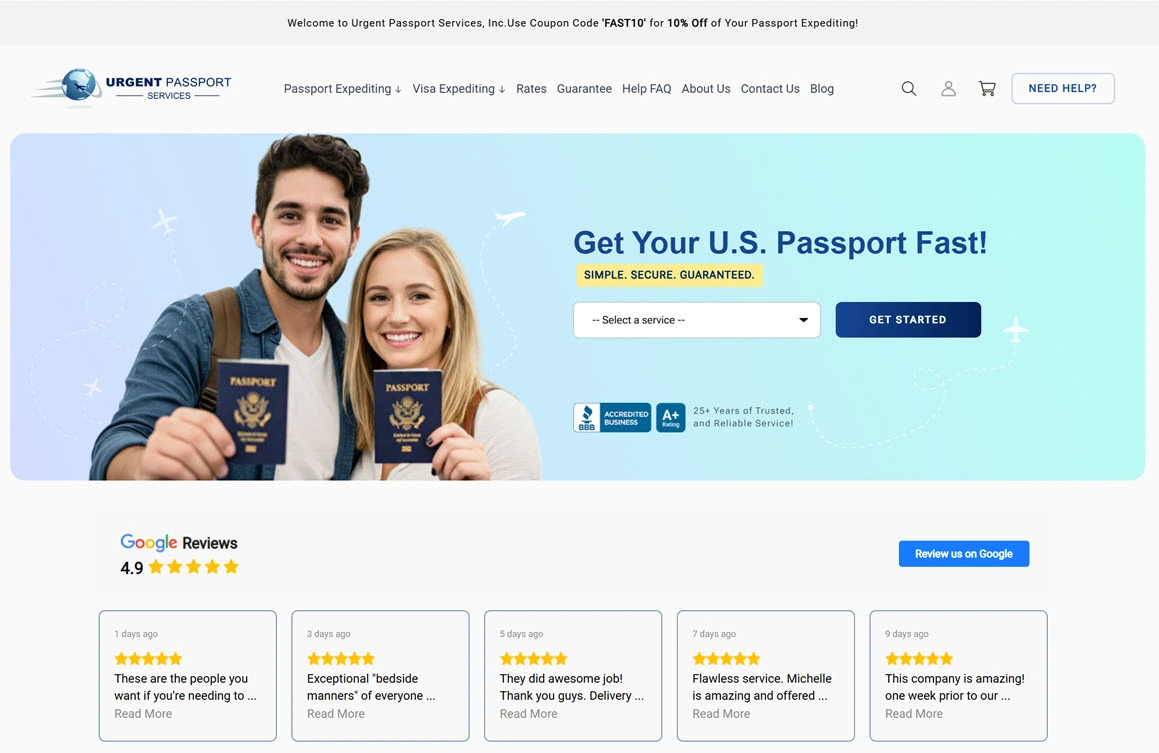Click the BBB Accredited Business badge
This screenshot has height=753, width=1159.
(x=612, y=418)
